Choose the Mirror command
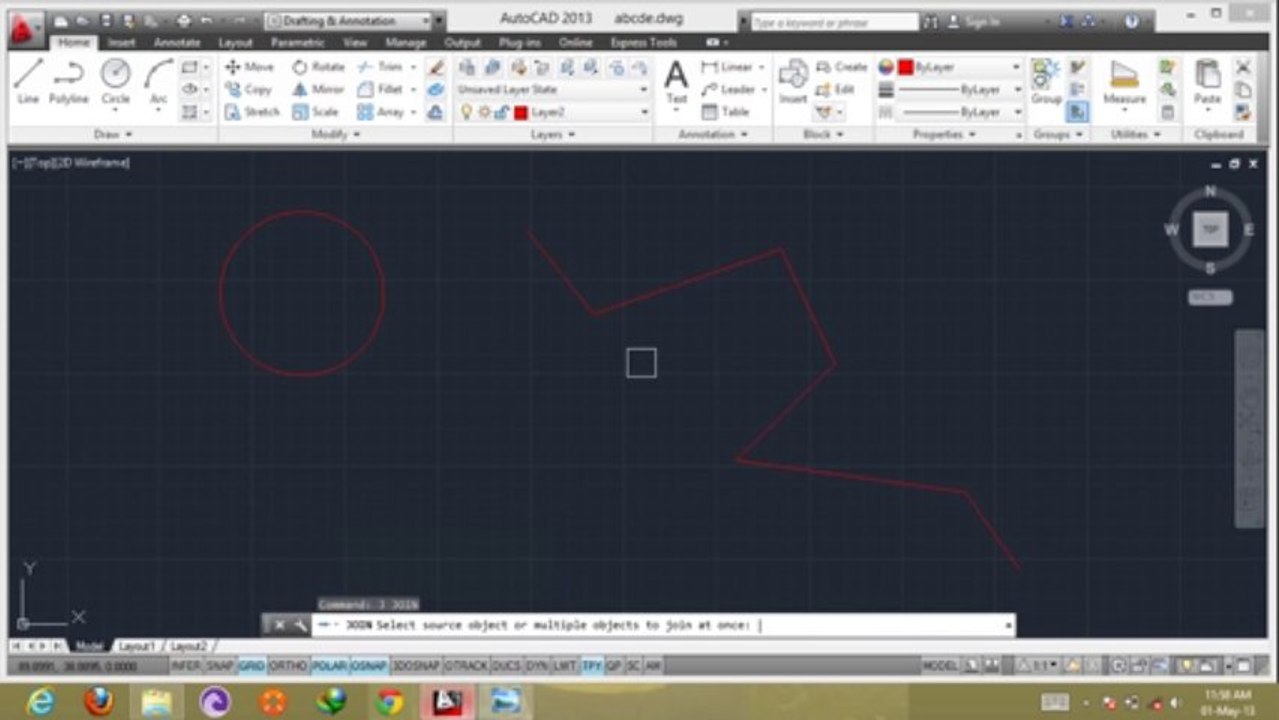Viewport: 1279px width, 720px height. tap(318, 89)
